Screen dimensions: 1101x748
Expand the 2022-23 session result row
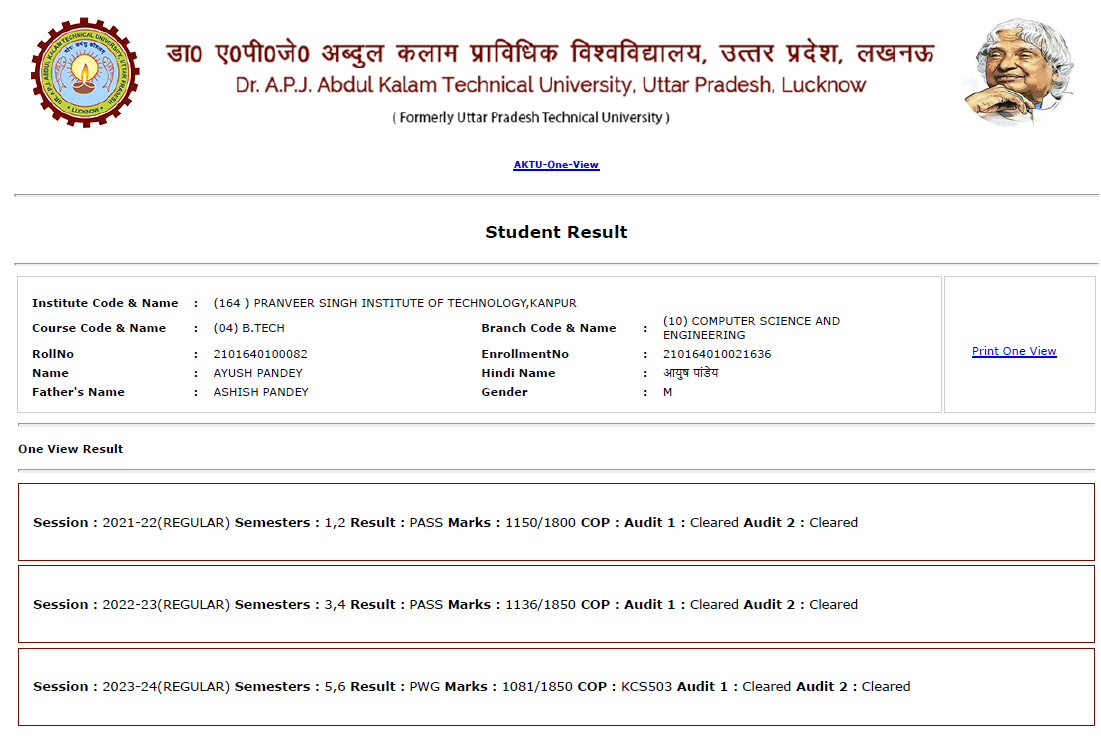click(x=556, y=604)
